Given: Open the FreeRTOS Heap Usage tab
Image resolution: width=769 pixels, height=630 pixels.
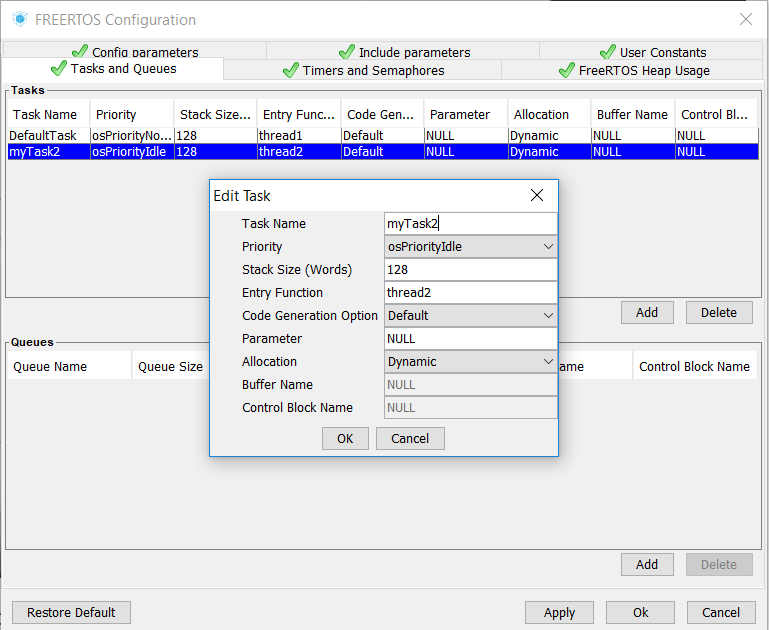Looking at the screenshot, I should point(634,71).
